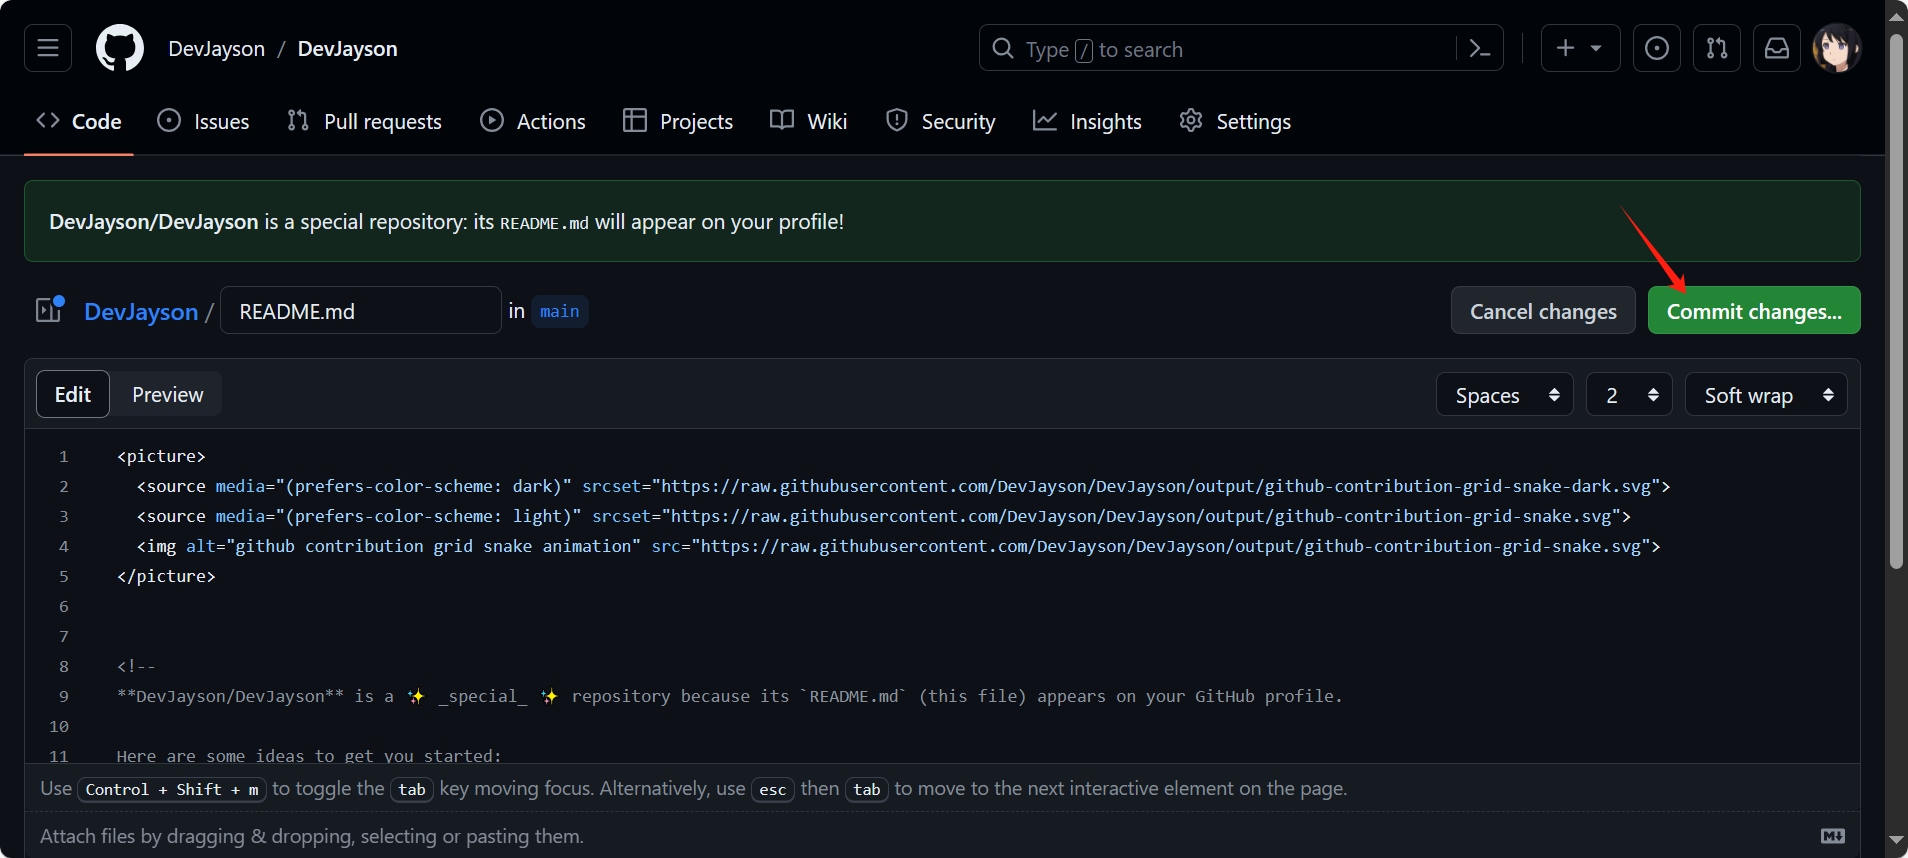The height and width of the screenshot is (858, 1908).
Task: Click the Projects table icon
Action: click(635, 120)
